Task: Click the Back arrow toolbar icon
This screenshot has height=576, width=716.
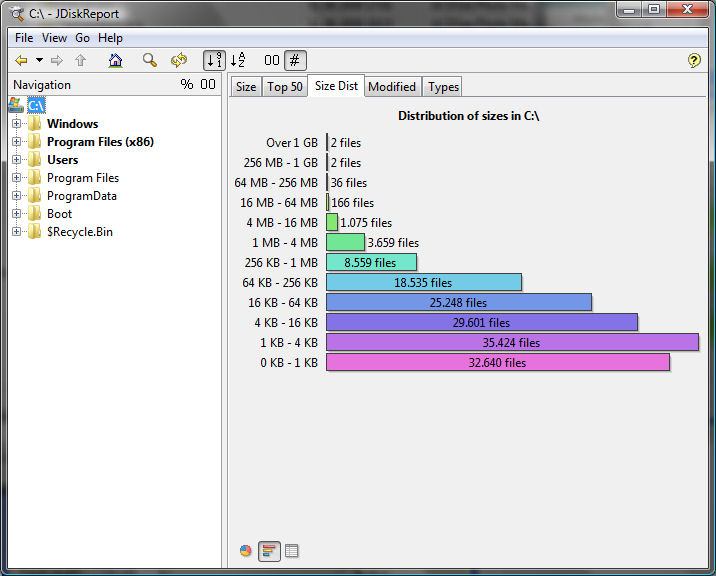Action: (21, 60)
